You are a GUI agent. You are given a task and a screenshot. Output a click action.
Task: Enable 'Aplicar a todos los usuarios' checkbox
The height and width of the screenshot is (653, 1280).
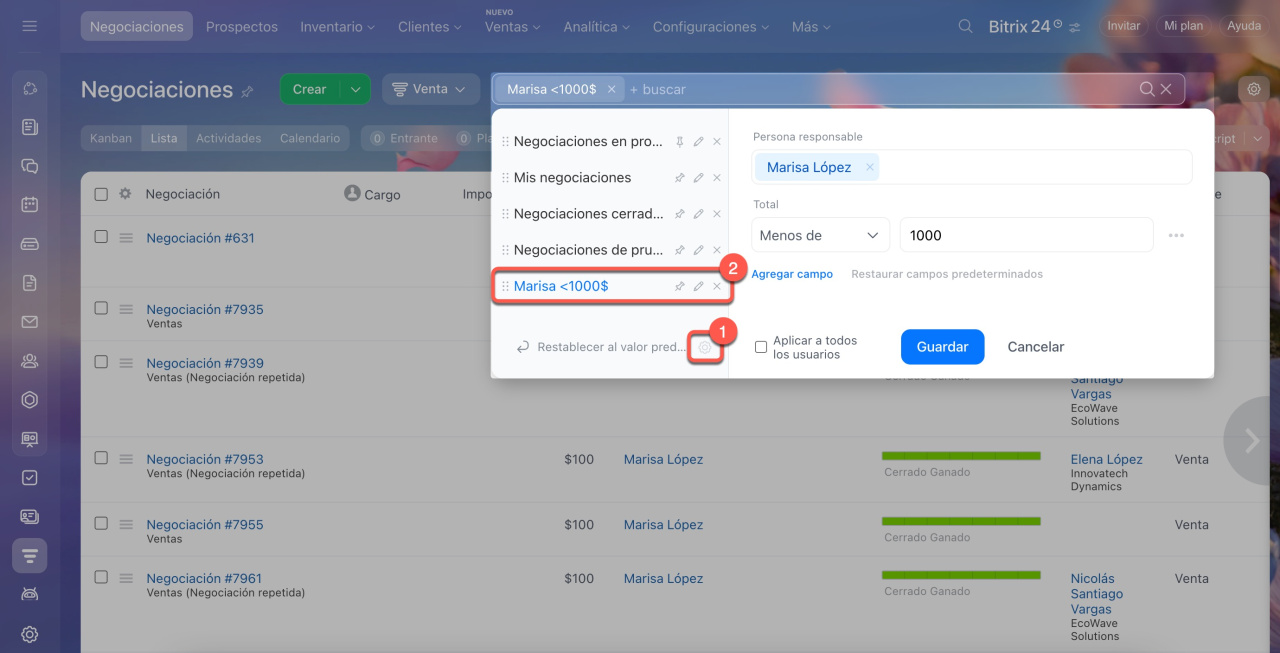pyautogui.click(x=761, y=347)
